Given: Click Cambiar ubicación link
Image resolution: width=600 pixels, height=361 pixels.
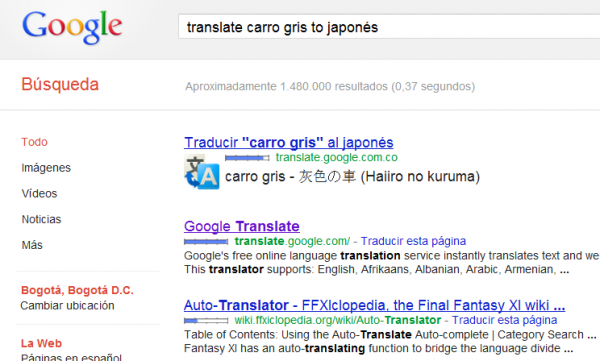Looking at the screenshot, I should click(67, 305).
